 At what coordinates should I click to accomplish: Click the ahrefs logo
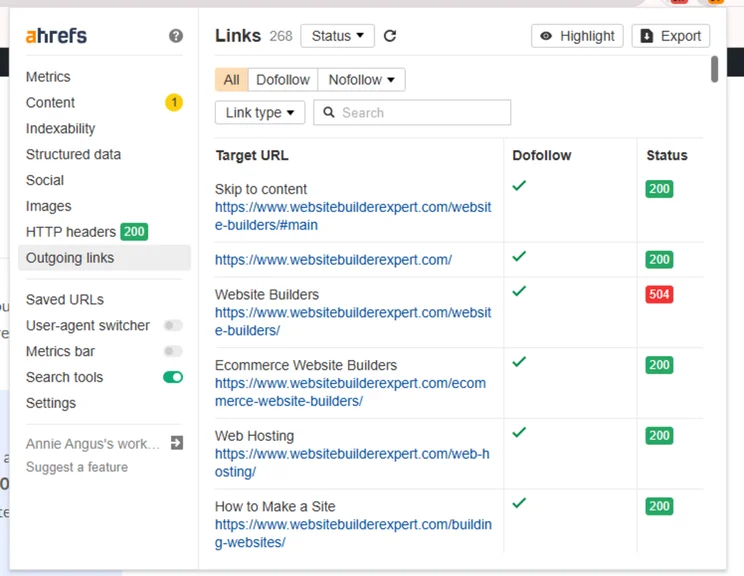tap(56, 36)
